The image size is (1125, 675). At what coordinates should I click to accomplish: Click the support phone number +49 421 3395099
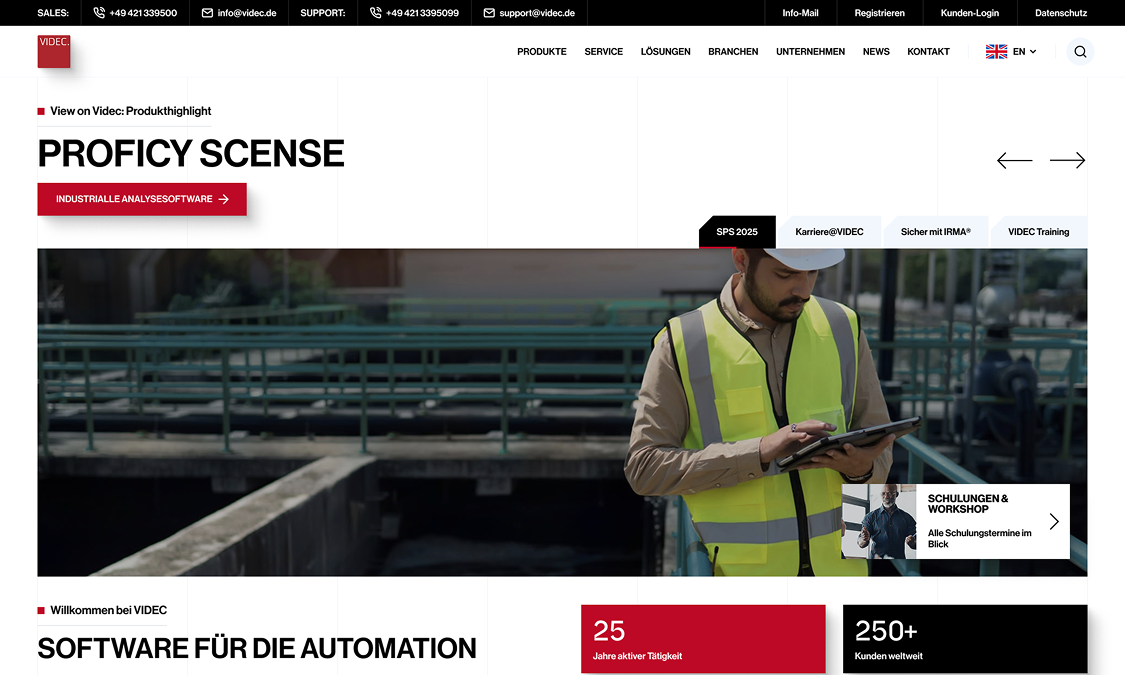(414, 13)
